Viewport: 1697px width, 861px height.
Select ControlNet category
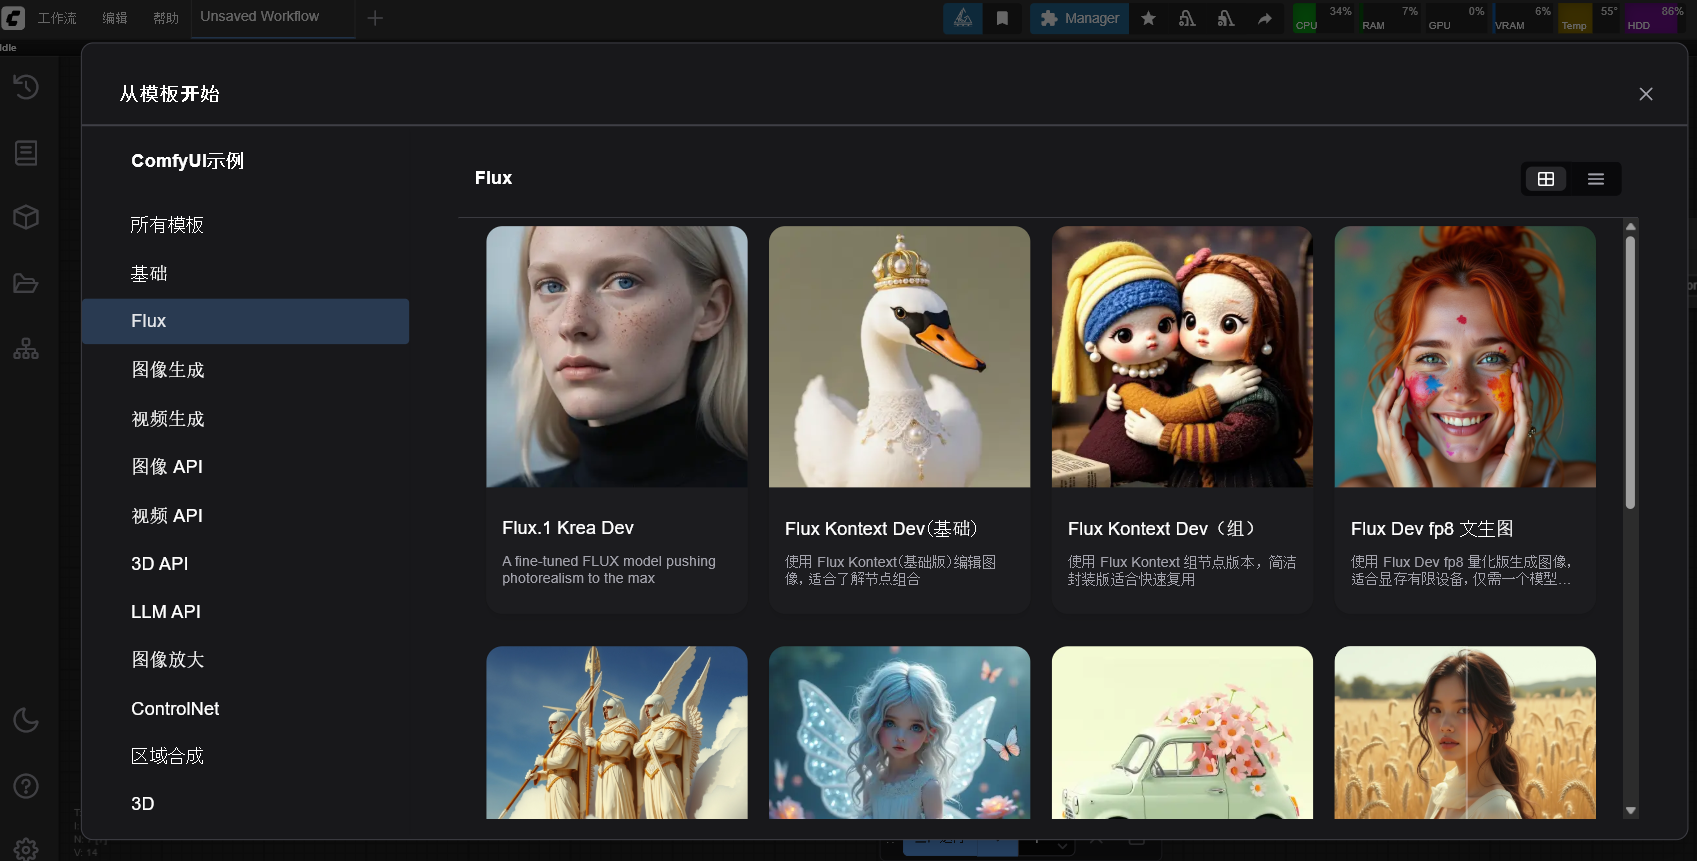pos(245,709)
